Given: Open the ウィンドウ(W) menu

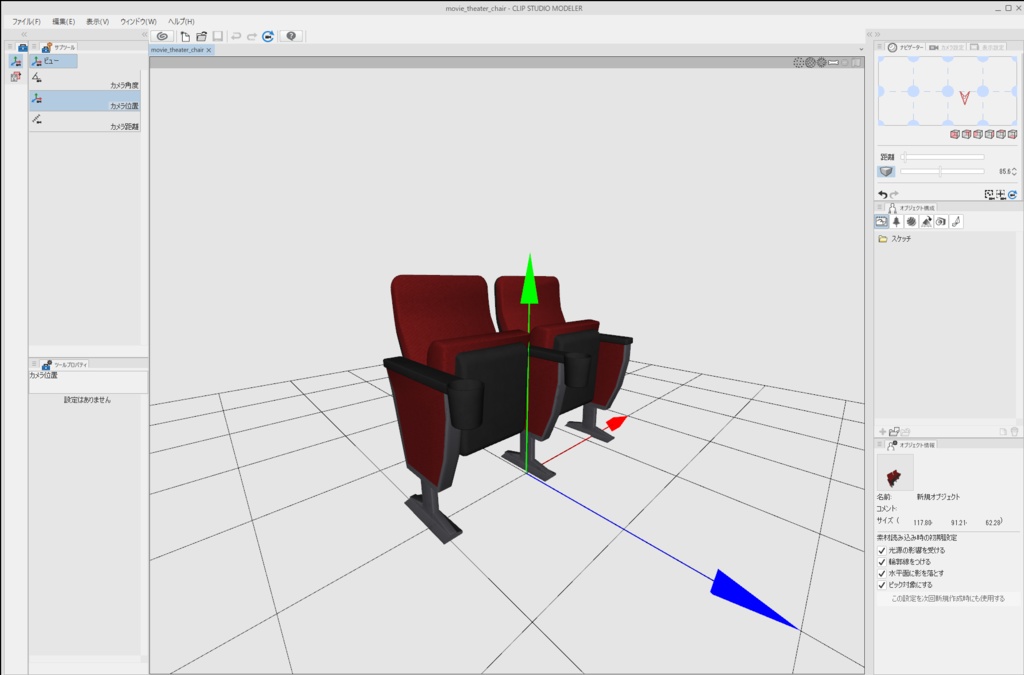Looking at the screenshot, I should point(138,22).
